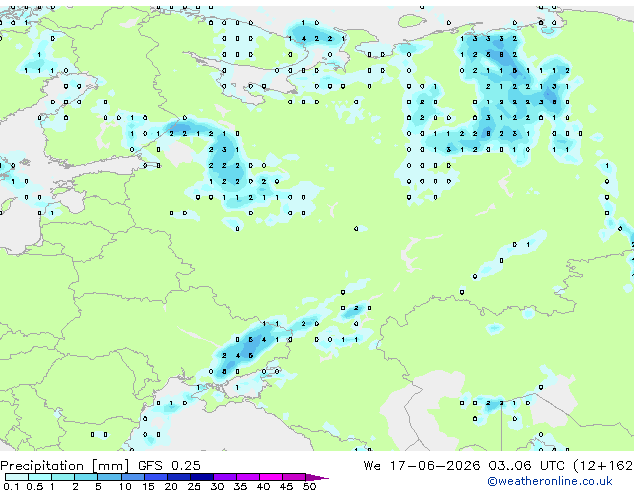Click the legend arrow tip beyond 50
Viewport: 634px width, 490px height.
point(317,477)
